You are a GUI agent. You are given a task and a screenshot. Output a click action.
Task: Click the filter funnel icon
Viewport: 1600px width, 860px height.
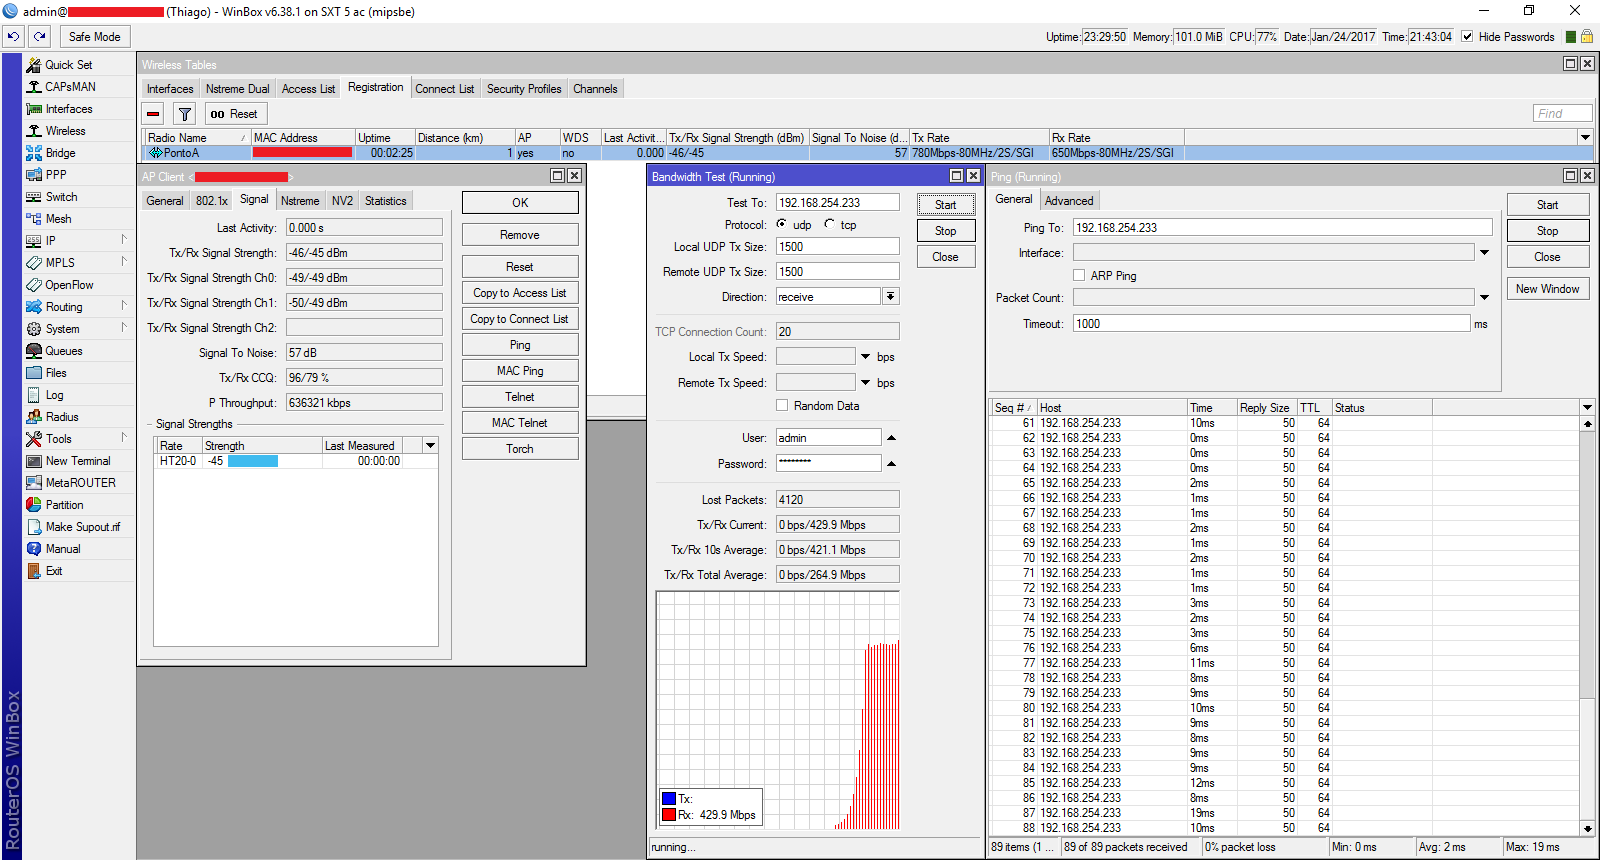(x=185, y=114)
